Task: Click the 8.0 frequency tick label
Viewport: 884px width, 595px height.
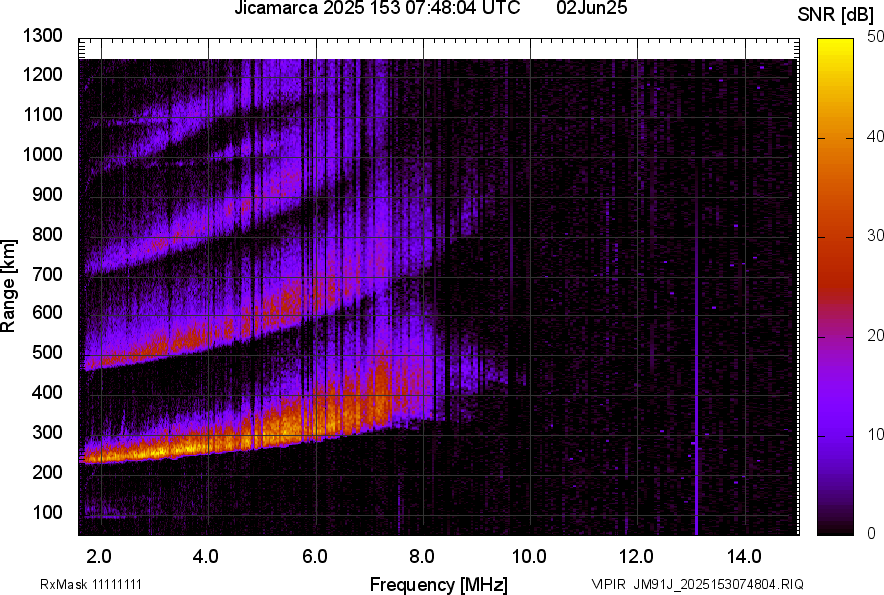Action: (x=422, y=557)
